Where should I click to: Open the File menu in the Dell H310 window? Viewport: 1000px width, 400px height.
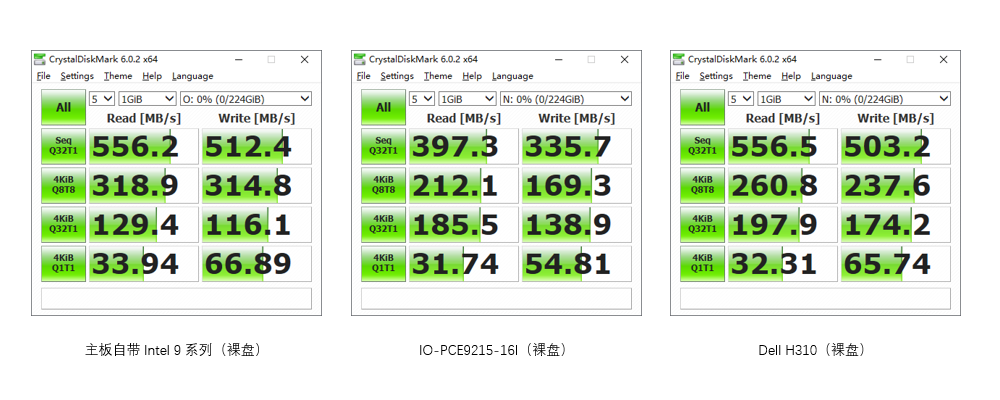[x=682, y=76]
